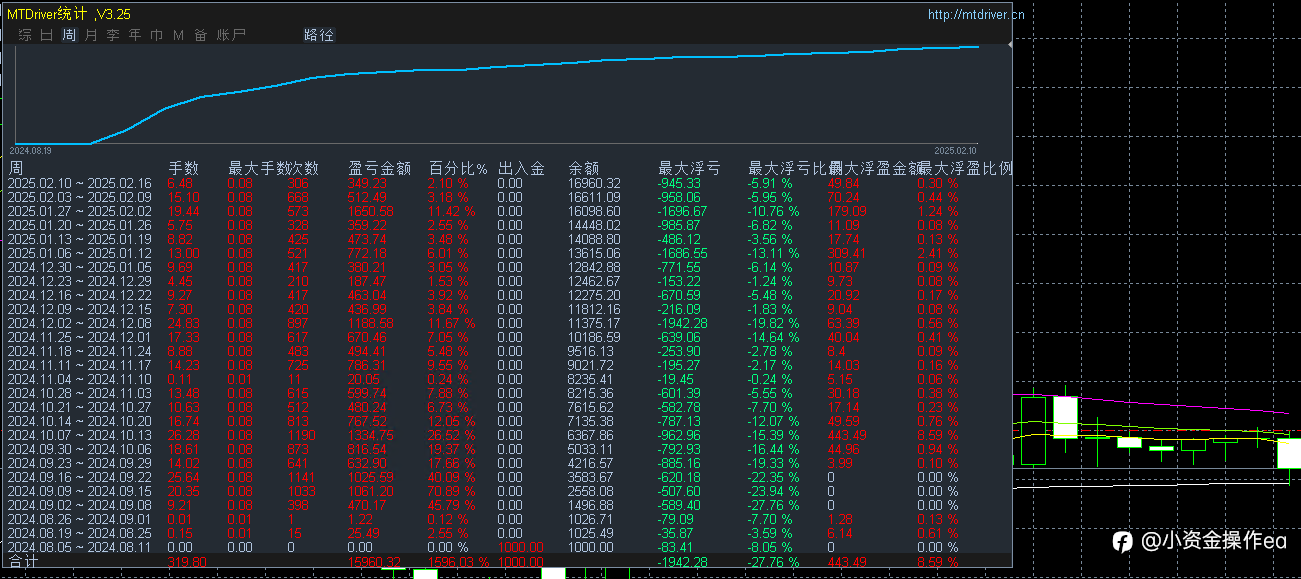Screen dimensions: 1301x579
Task: Click balance value 11375.17
Action: (594, 323)
